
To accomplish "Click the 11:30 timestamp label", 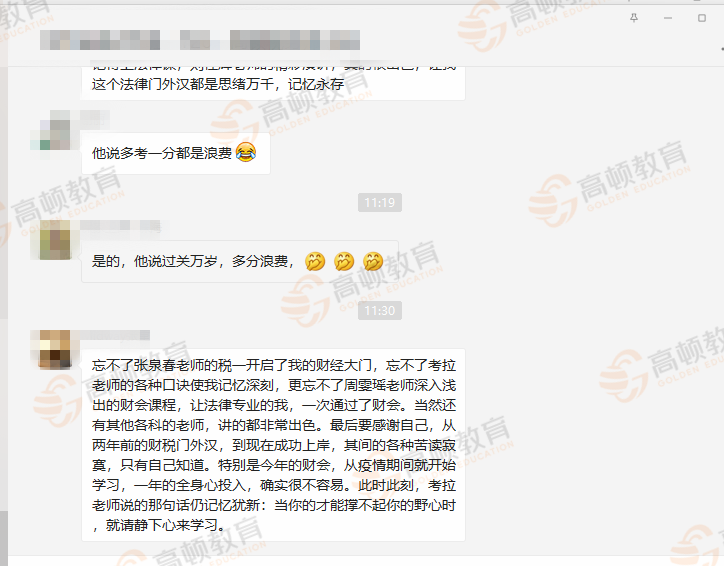I will pos(380,311).
